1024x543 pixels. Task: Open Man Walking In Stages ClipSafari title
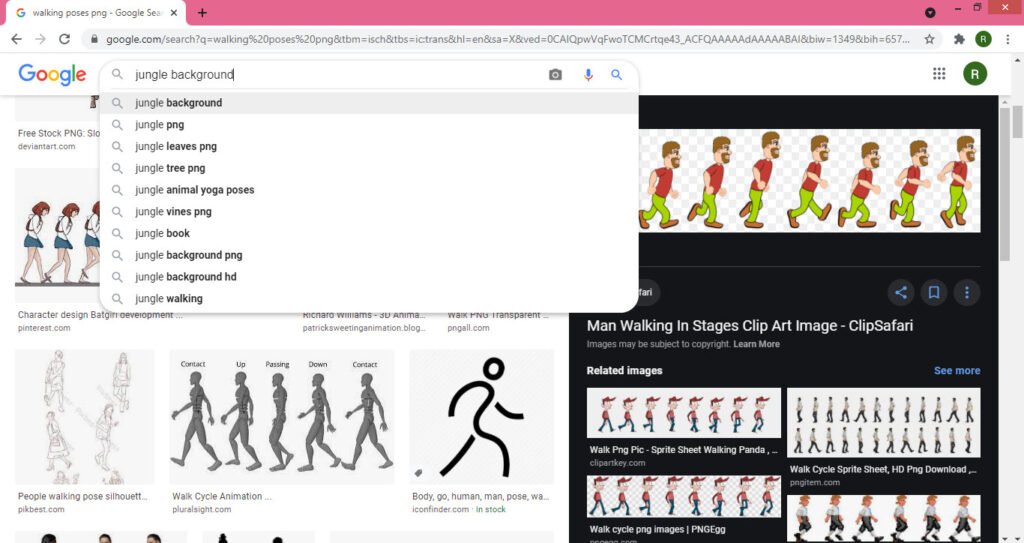pos(750,325)
